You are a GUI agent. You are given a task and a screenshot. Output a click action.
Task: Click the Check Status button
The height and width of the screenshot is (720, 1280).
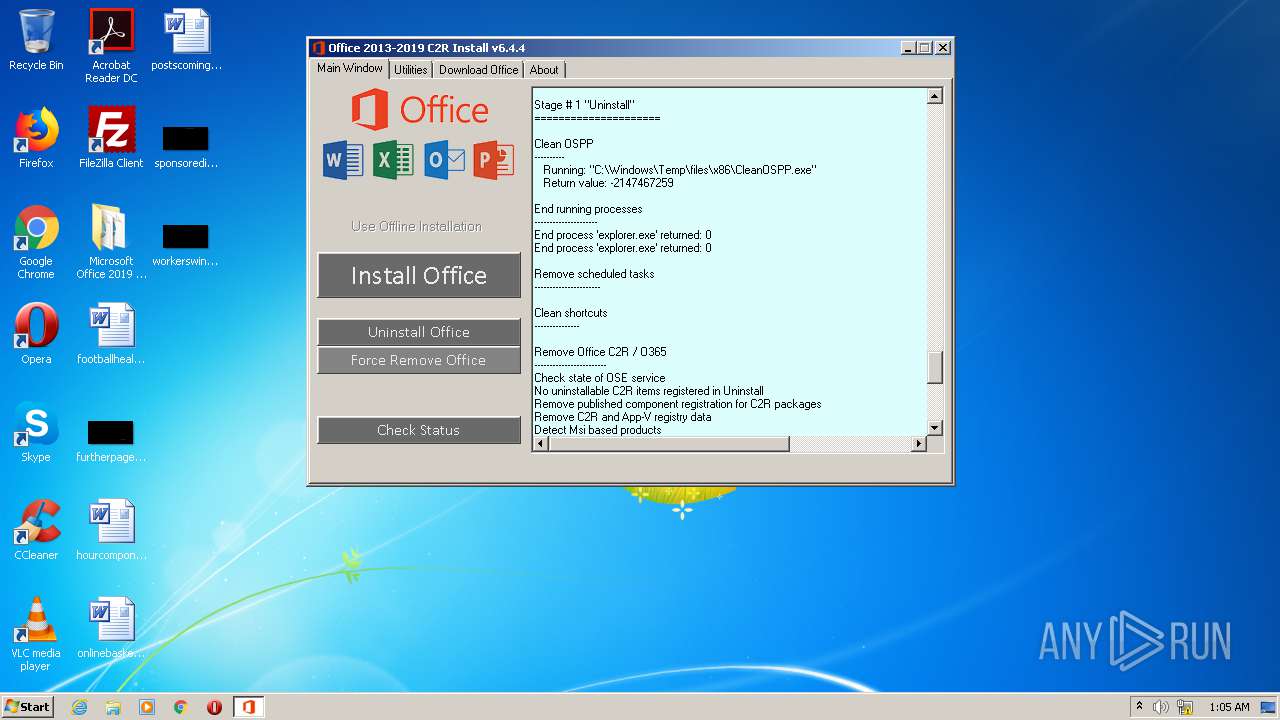click(419, 430)
